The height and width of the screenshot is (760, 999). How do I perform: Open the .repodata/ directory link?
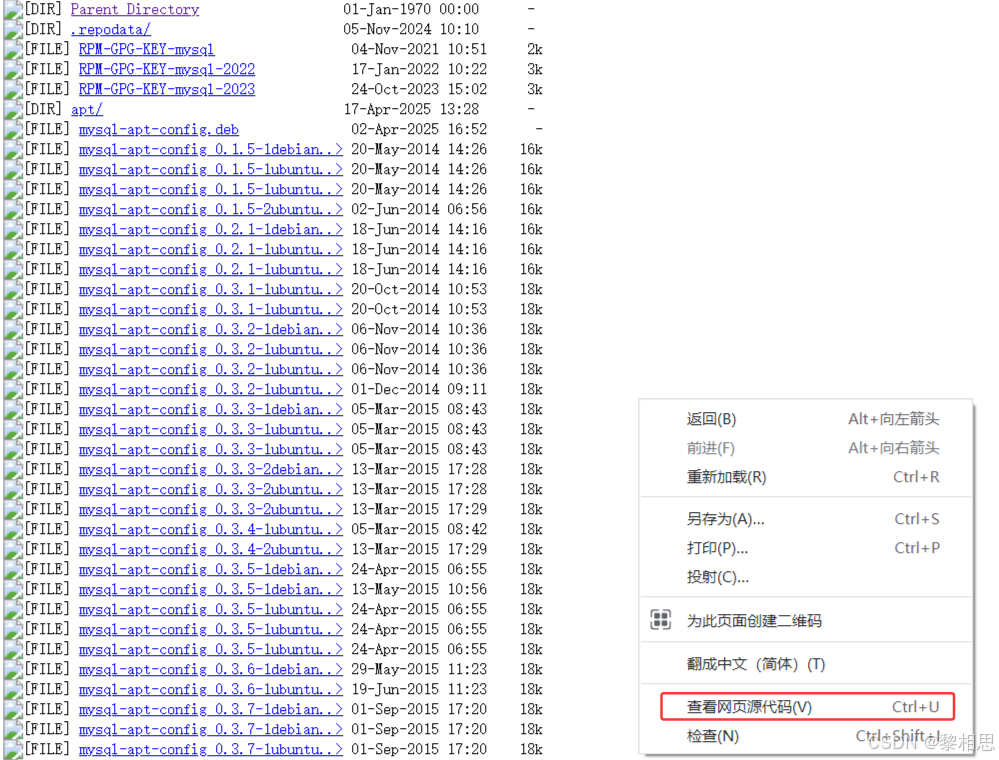pyautogui.click(x=110, y=29)
